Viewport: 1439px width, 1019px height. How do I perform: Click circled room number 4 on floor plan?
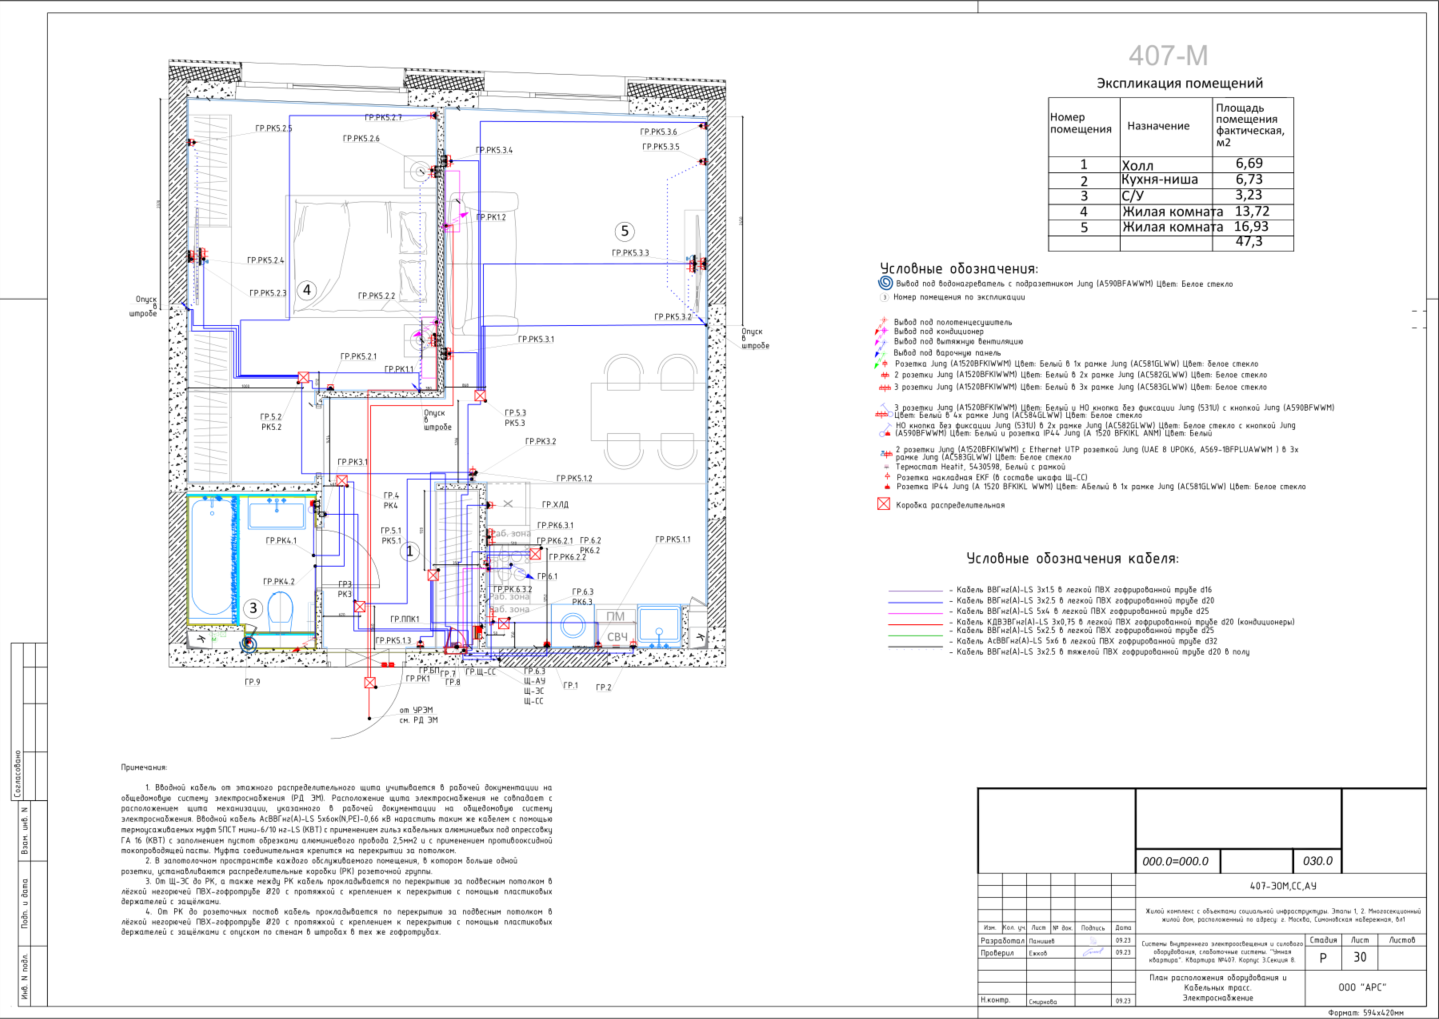(307, 290)
